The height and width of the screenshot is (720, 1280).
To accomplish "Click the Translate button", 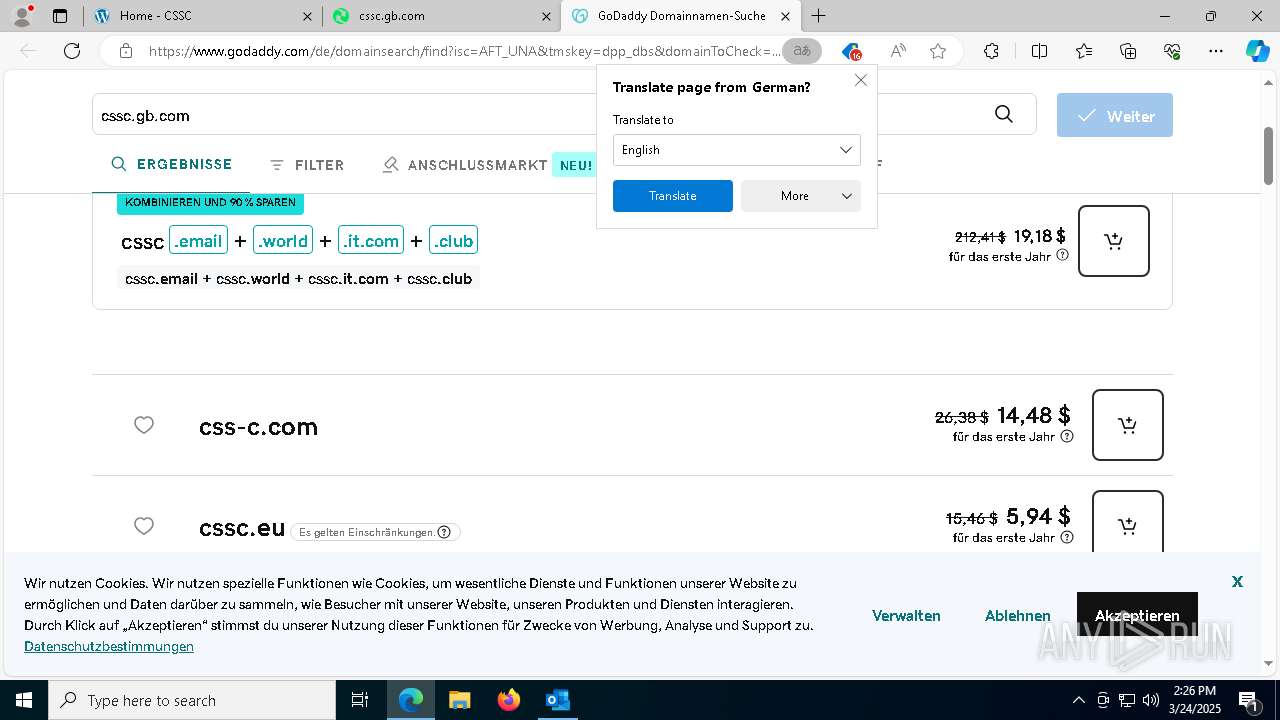I will coord(673,196).
